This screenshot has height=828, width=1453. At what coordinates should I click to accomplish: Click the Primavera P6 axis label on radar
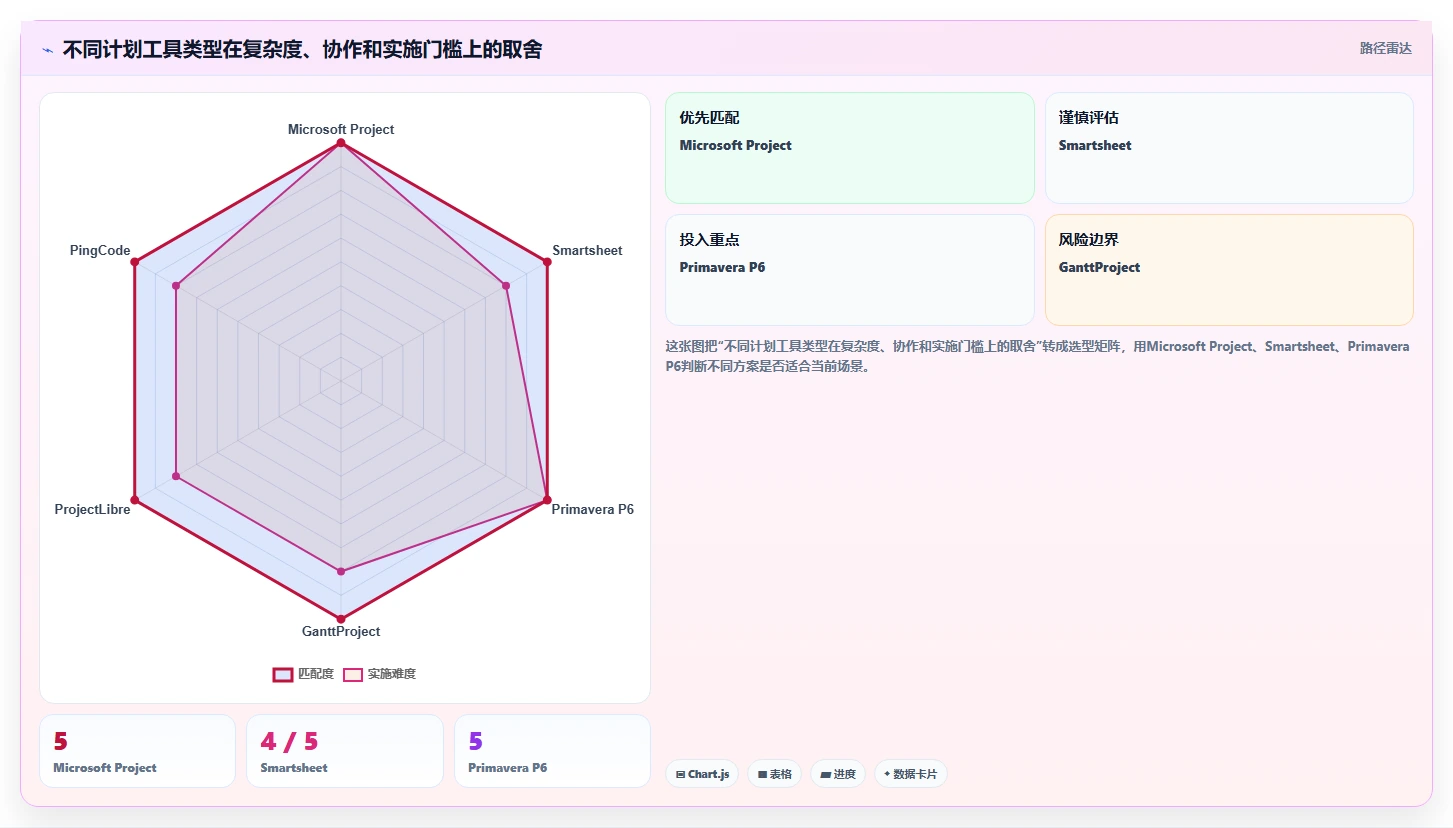(x=593, y=509)
